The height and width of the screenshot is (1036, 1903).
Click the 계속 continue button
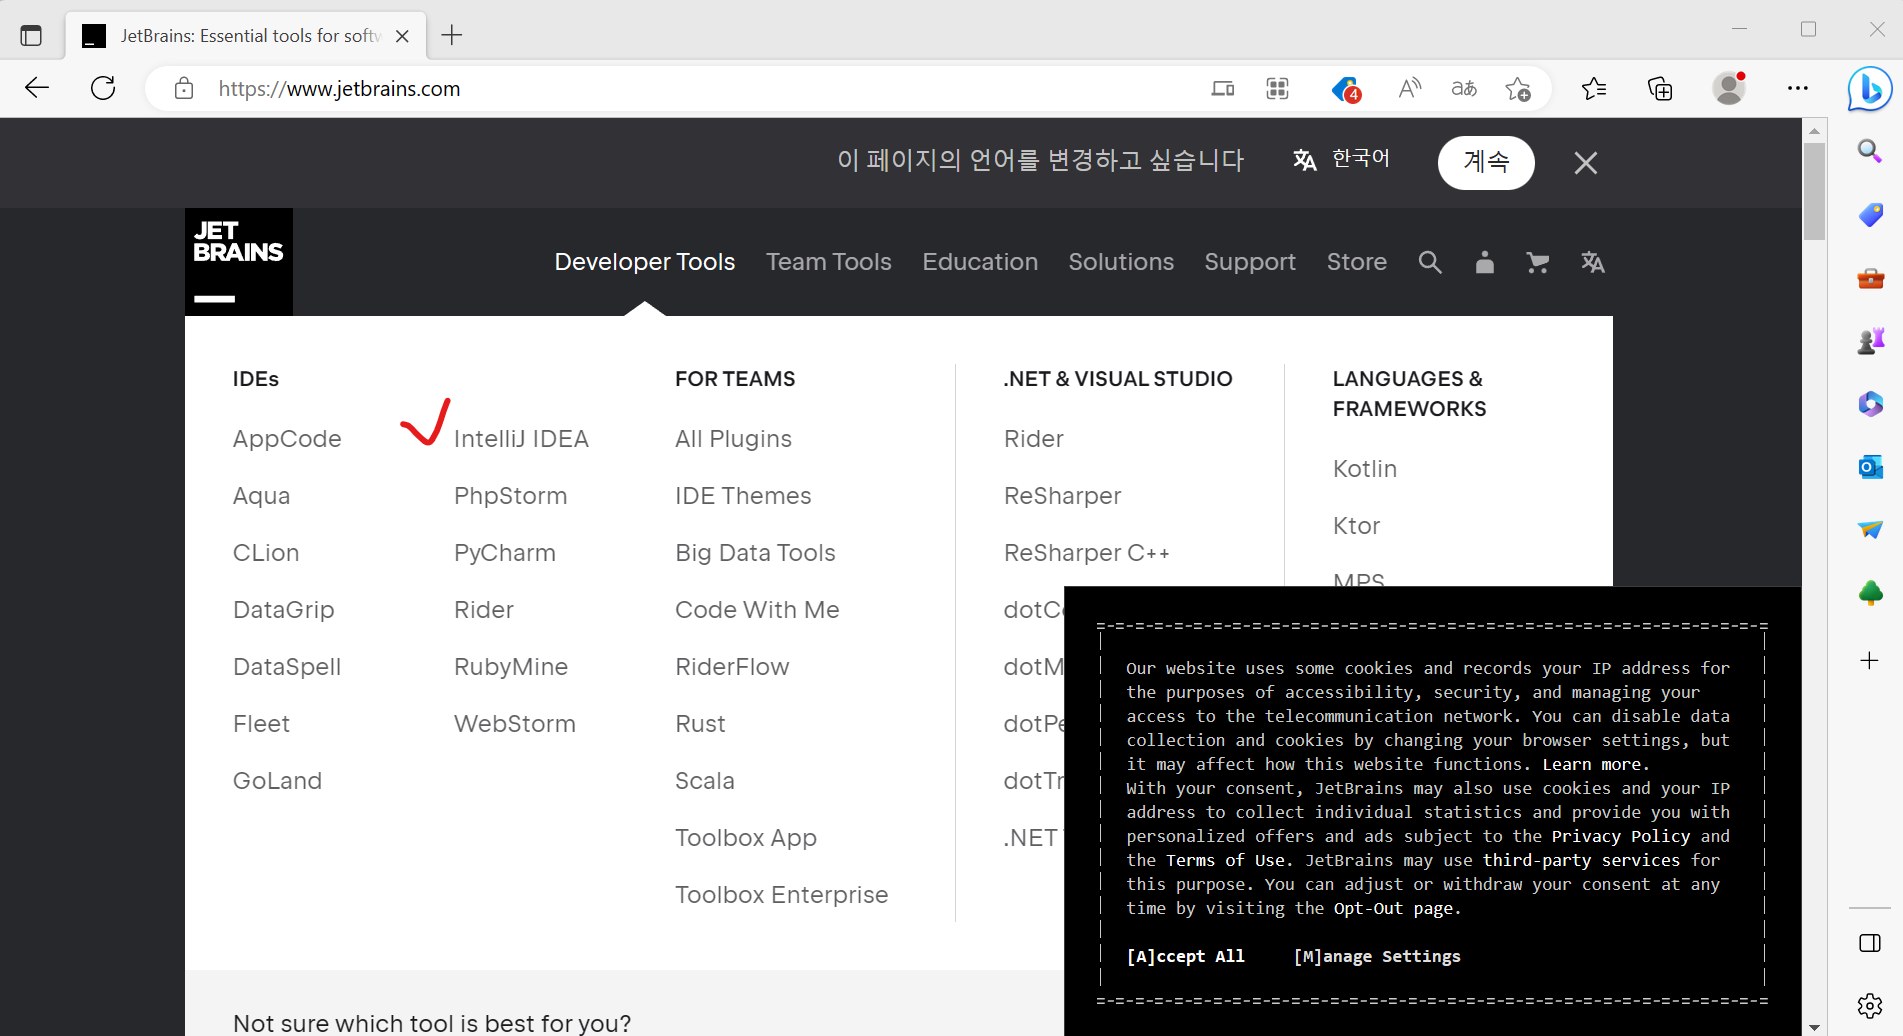[x=1486, y=162]
